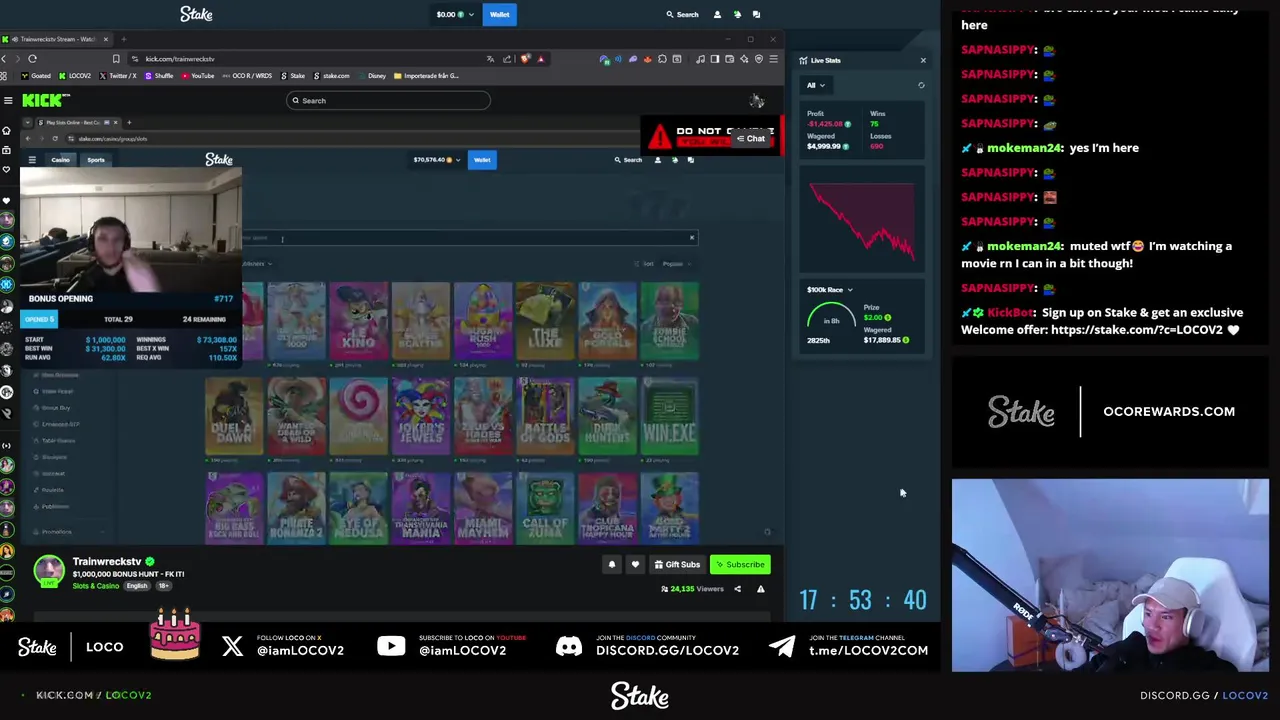Toggle stream notifications bell
The width and height of the screenshot is (1280, 720).
pos(612,565)
